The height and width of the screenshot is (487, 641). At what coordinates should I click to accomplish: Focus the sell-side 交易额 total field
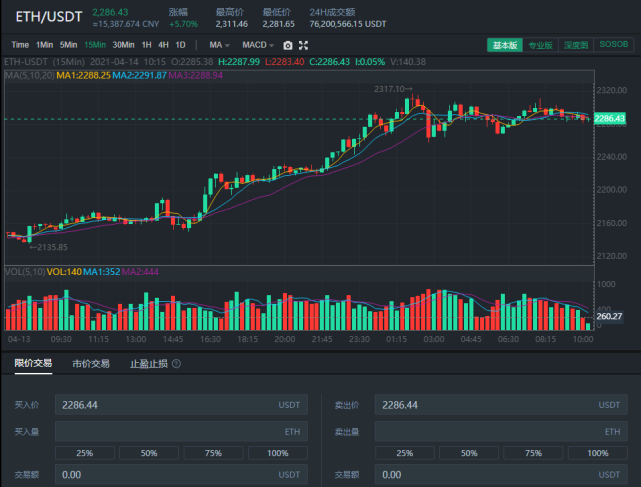[501, 474]
